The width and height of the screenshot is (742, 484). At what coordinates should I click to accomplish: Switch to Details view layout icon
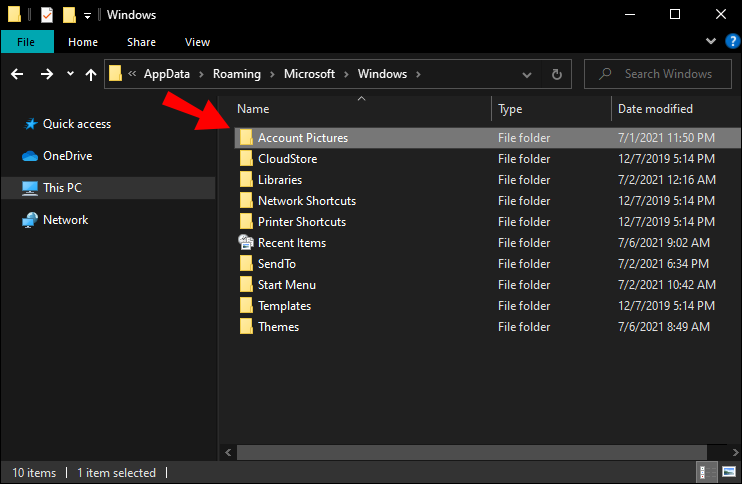point(704,473)
